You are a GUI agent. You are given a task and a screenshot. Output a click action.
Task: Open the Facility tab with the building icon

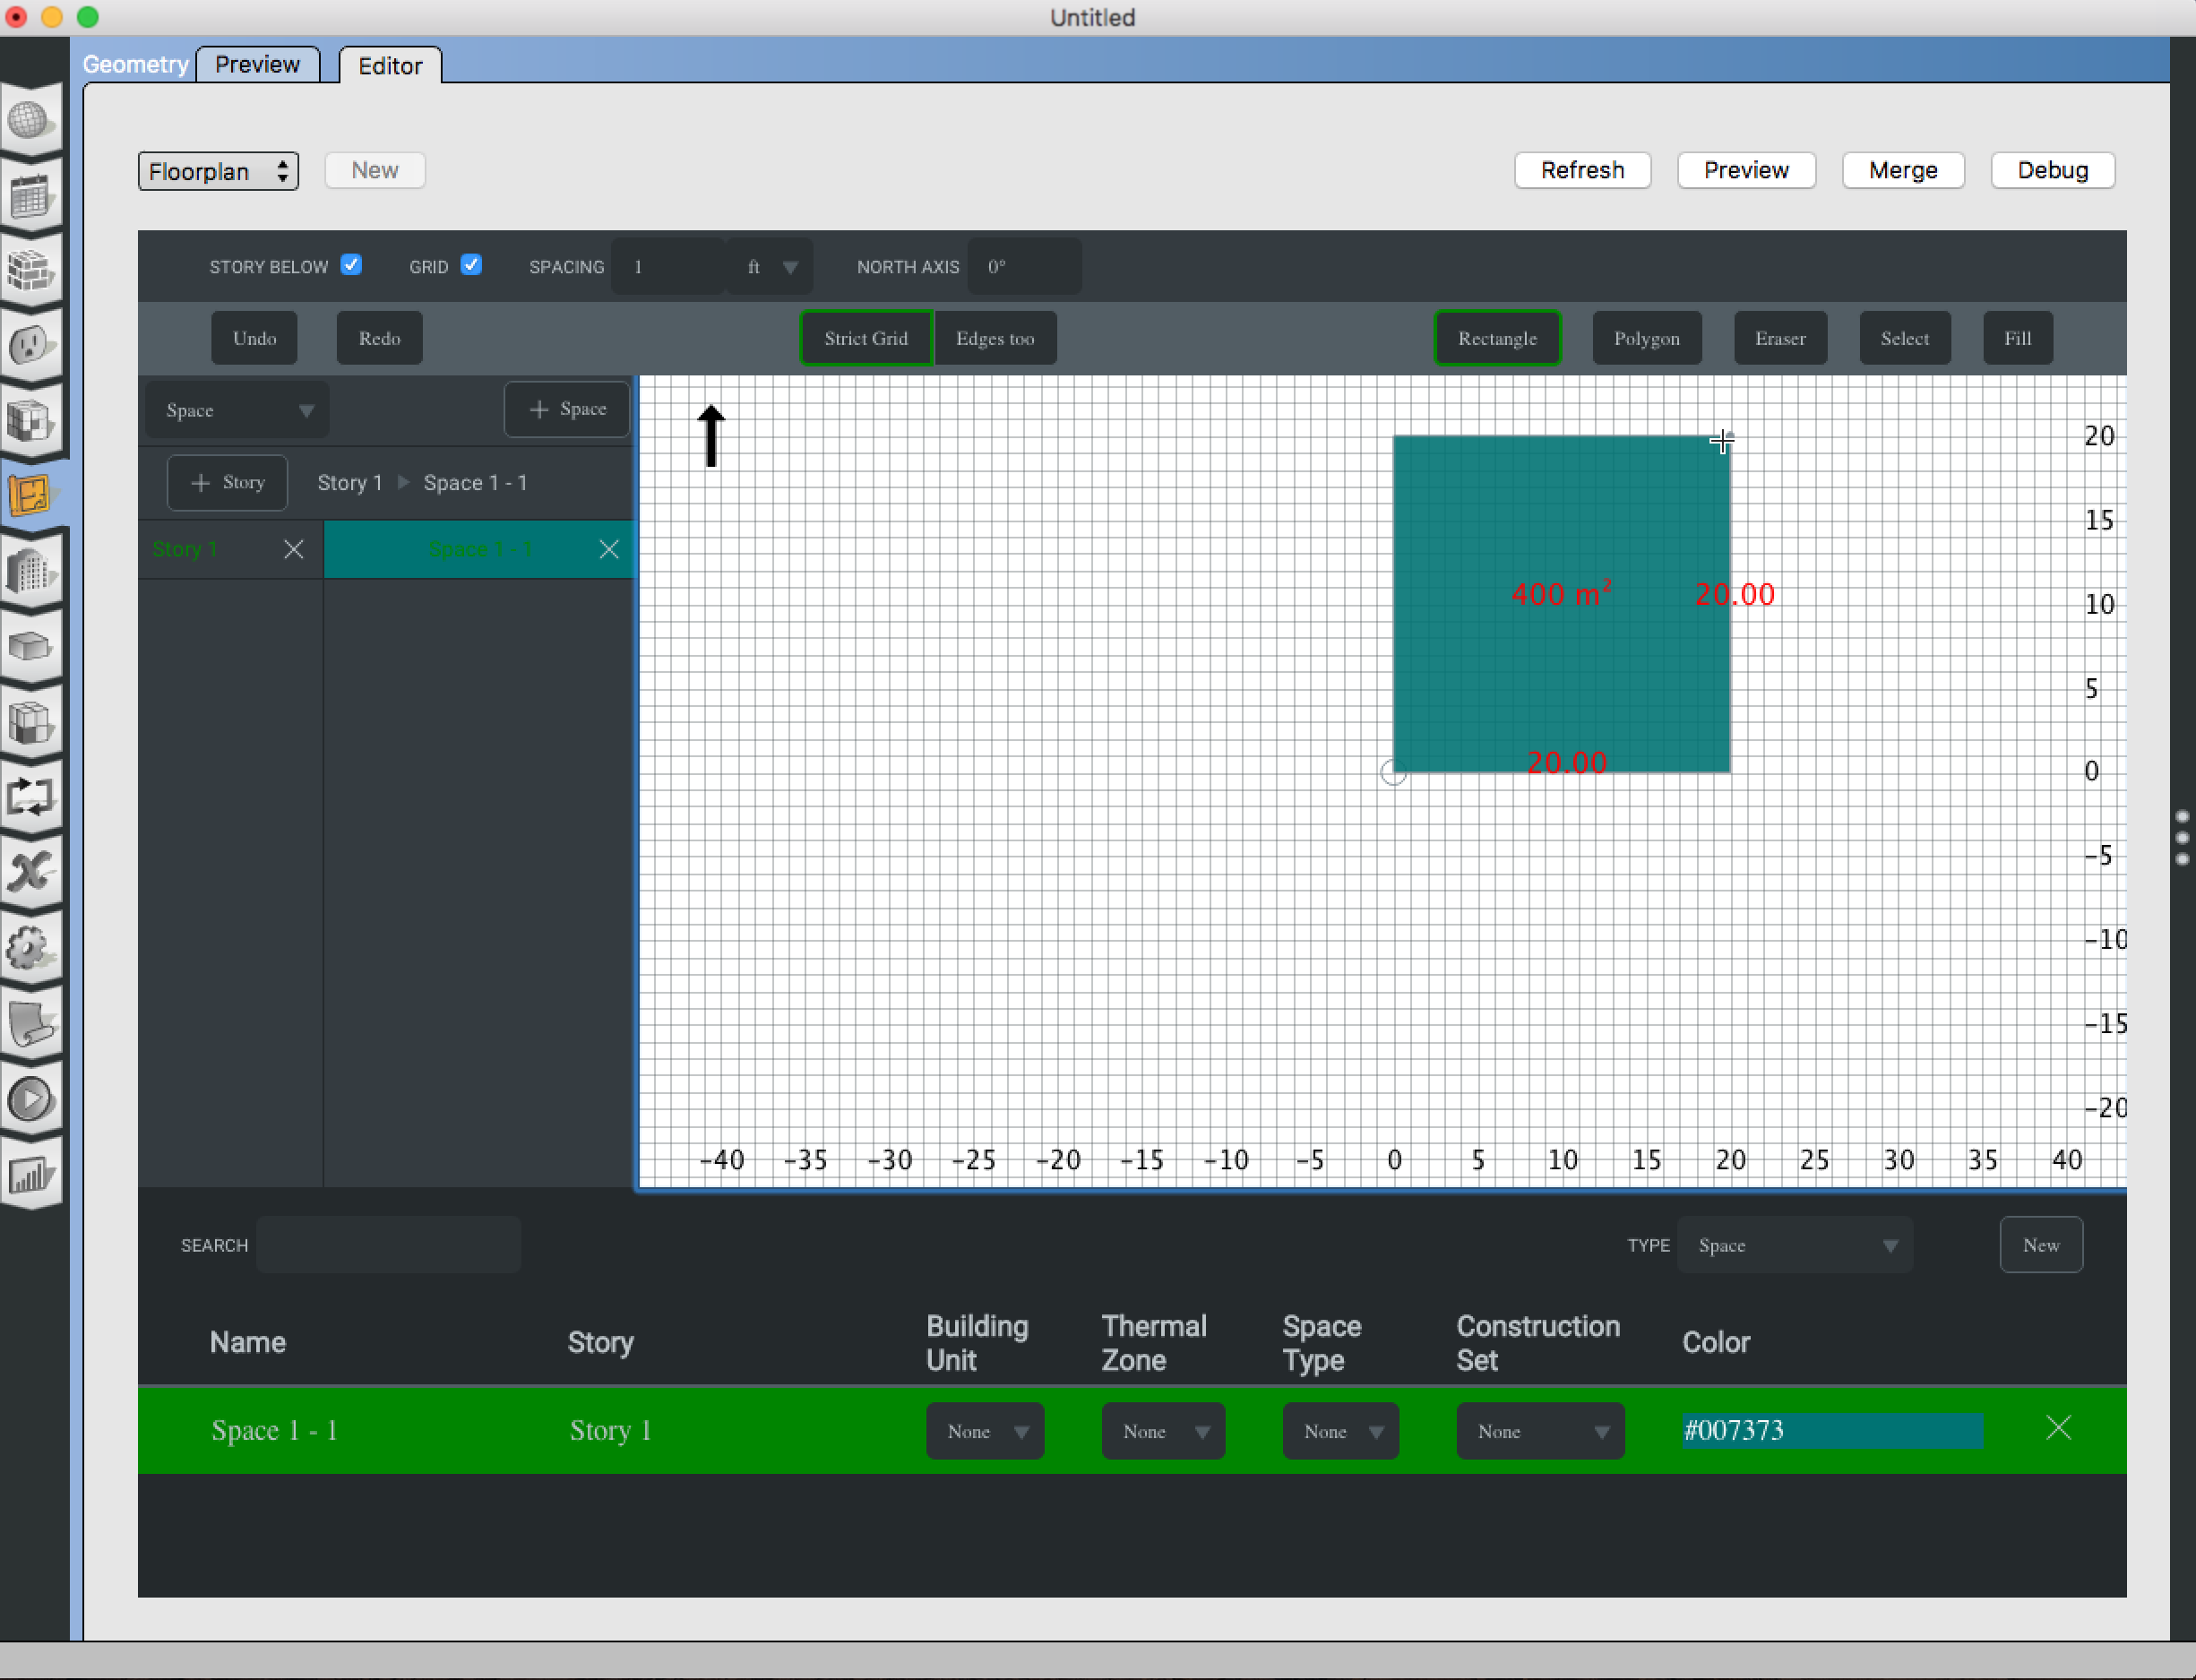33,571
